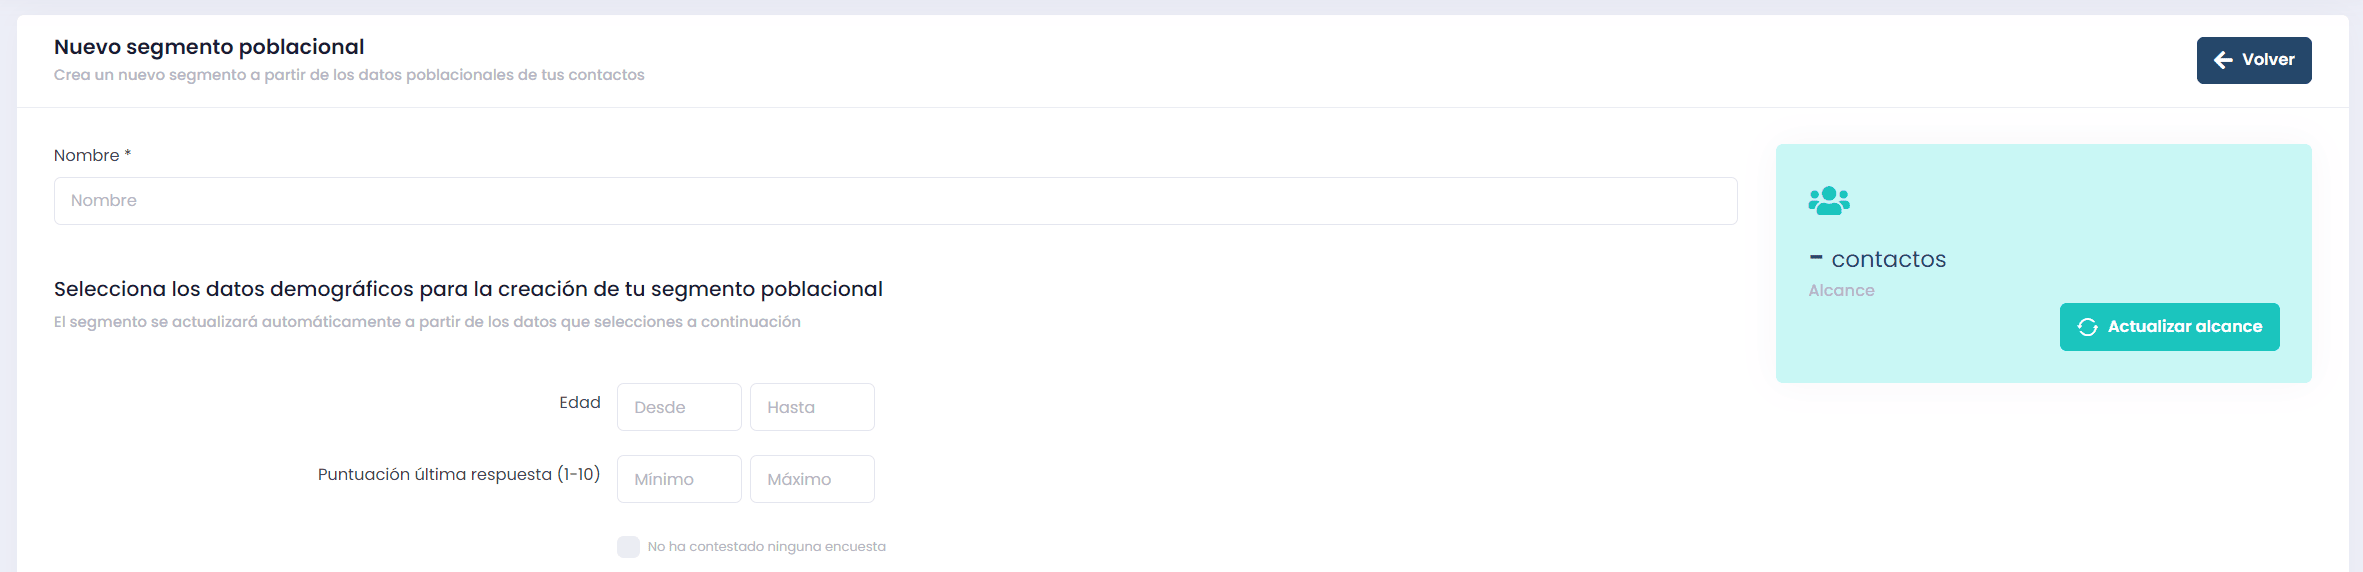Click the 'Nombre *' field label

tap(92, 155)
